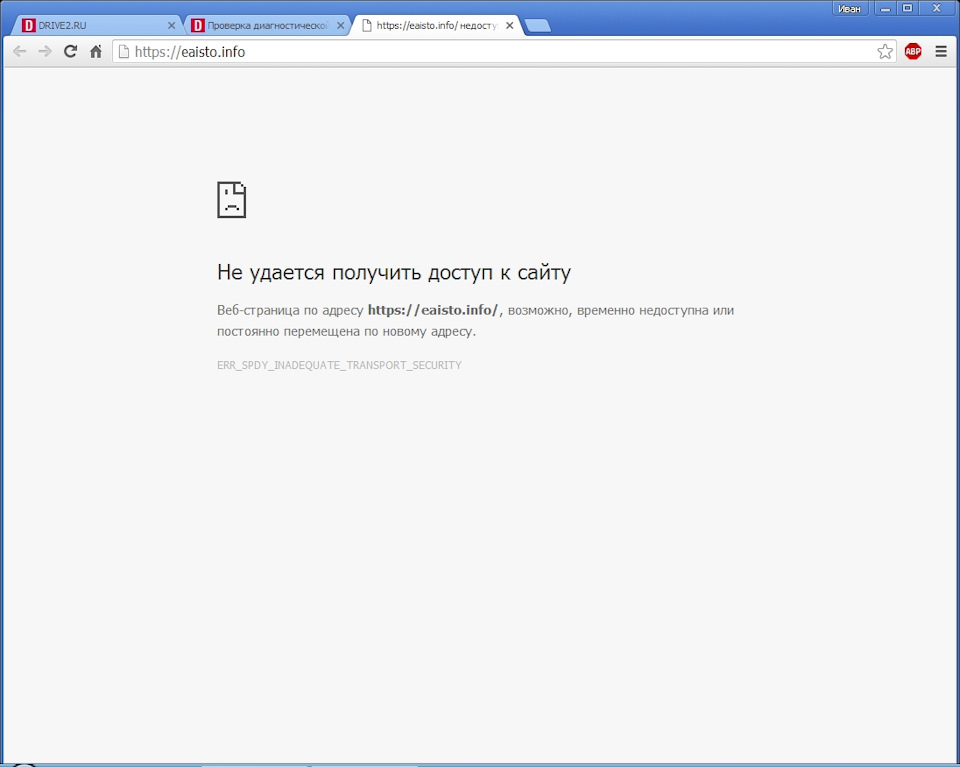Click the Back navigation arrow
Viewport: 960px width, 767px height.
[20, 52]
